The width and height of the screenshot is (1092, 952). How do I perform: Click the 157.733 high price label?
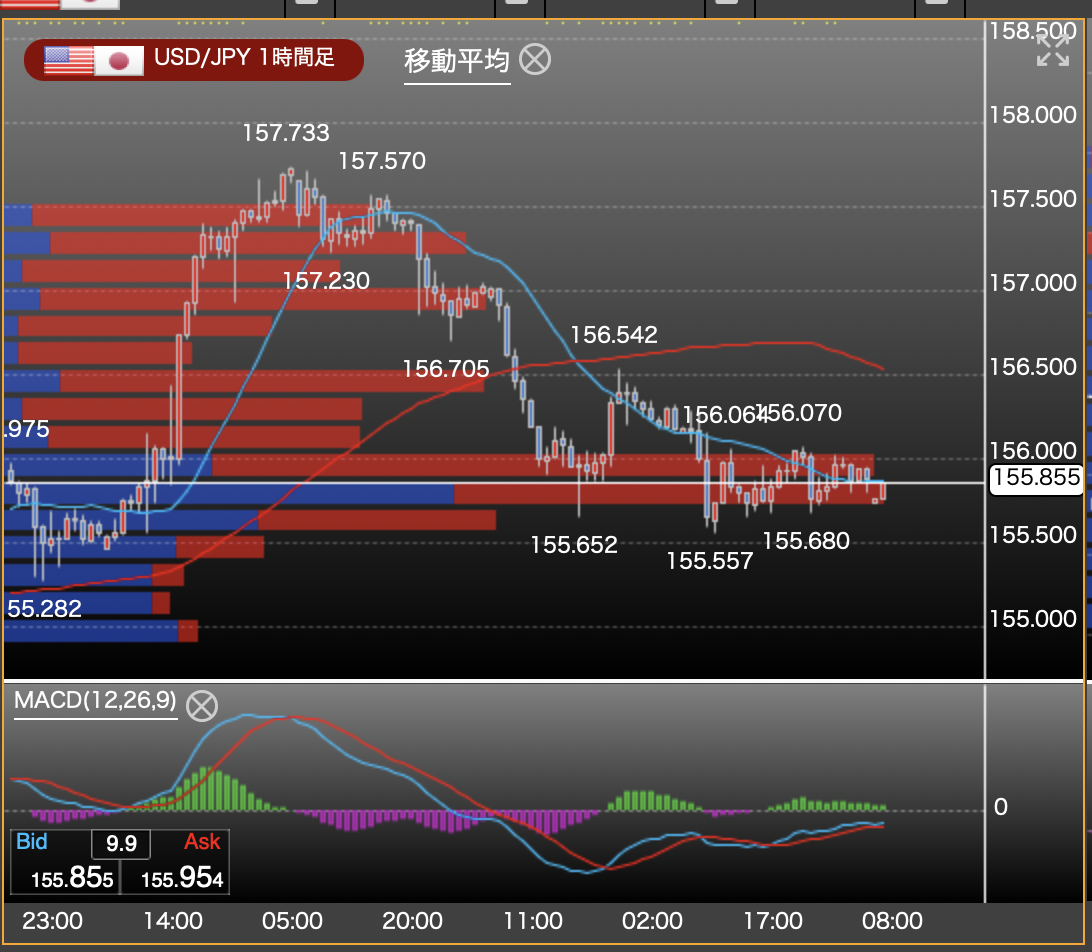pyautogui.click(x=285, y=132)
